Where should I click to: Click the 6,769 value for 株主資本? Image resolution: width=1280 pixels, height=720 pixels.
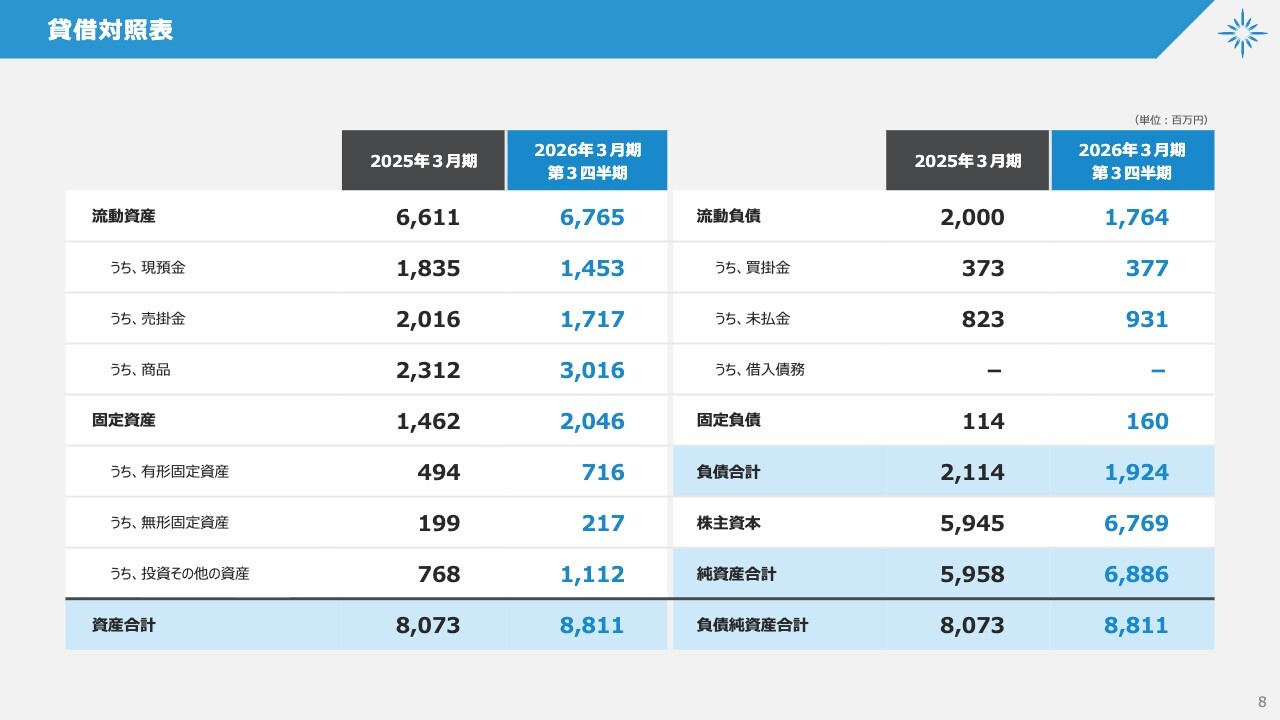[1136, 523]
